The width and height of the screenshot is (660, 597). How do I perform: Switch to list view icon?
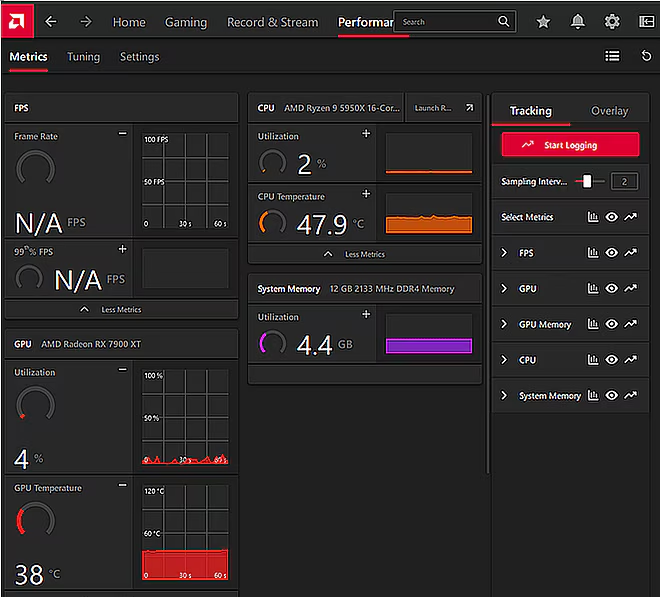(612, 56)
